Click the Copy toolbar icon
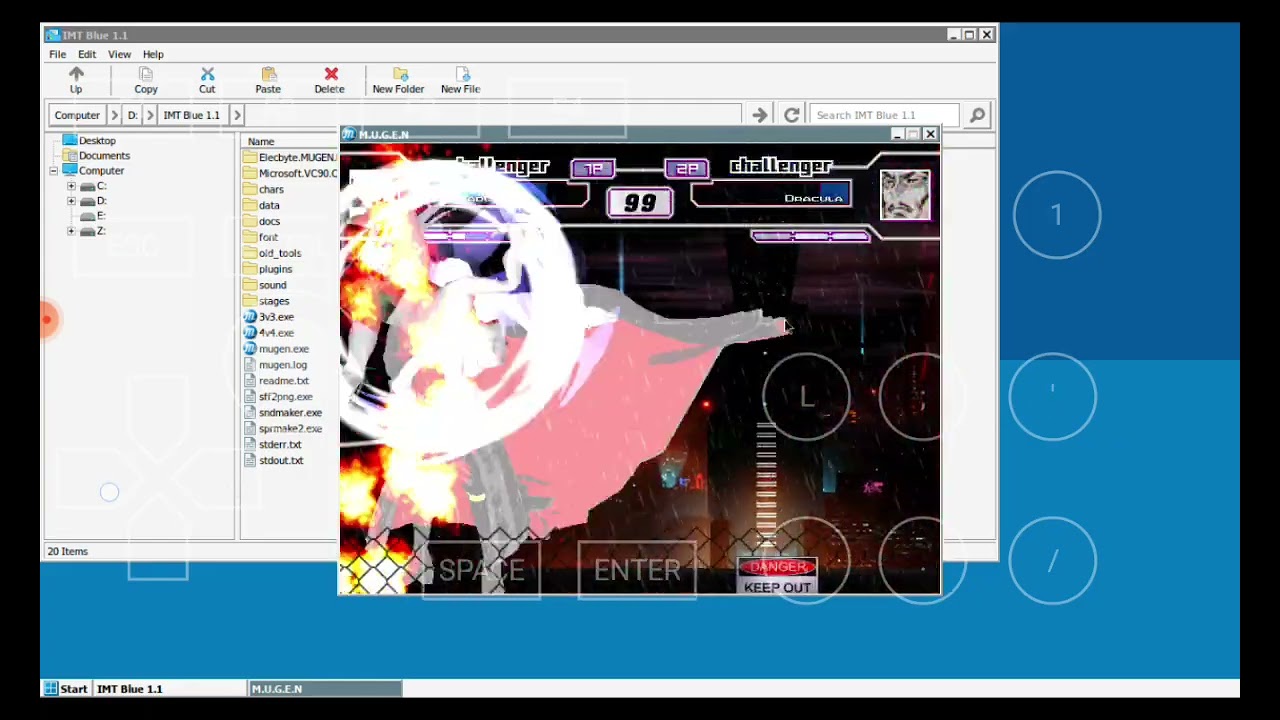Viewport: 1280px width, 720px height. tap(146, 75)
